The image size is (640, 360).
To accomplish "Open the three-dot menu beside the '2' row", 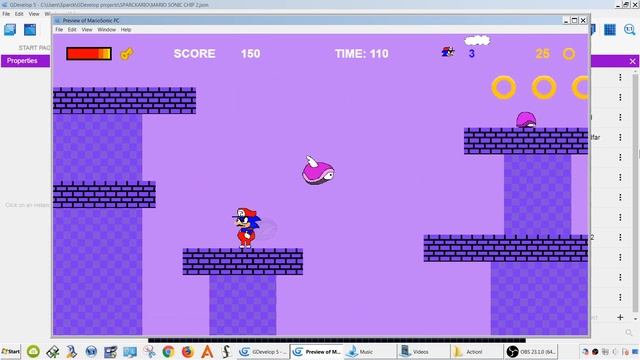I will (x=620, y=237).
